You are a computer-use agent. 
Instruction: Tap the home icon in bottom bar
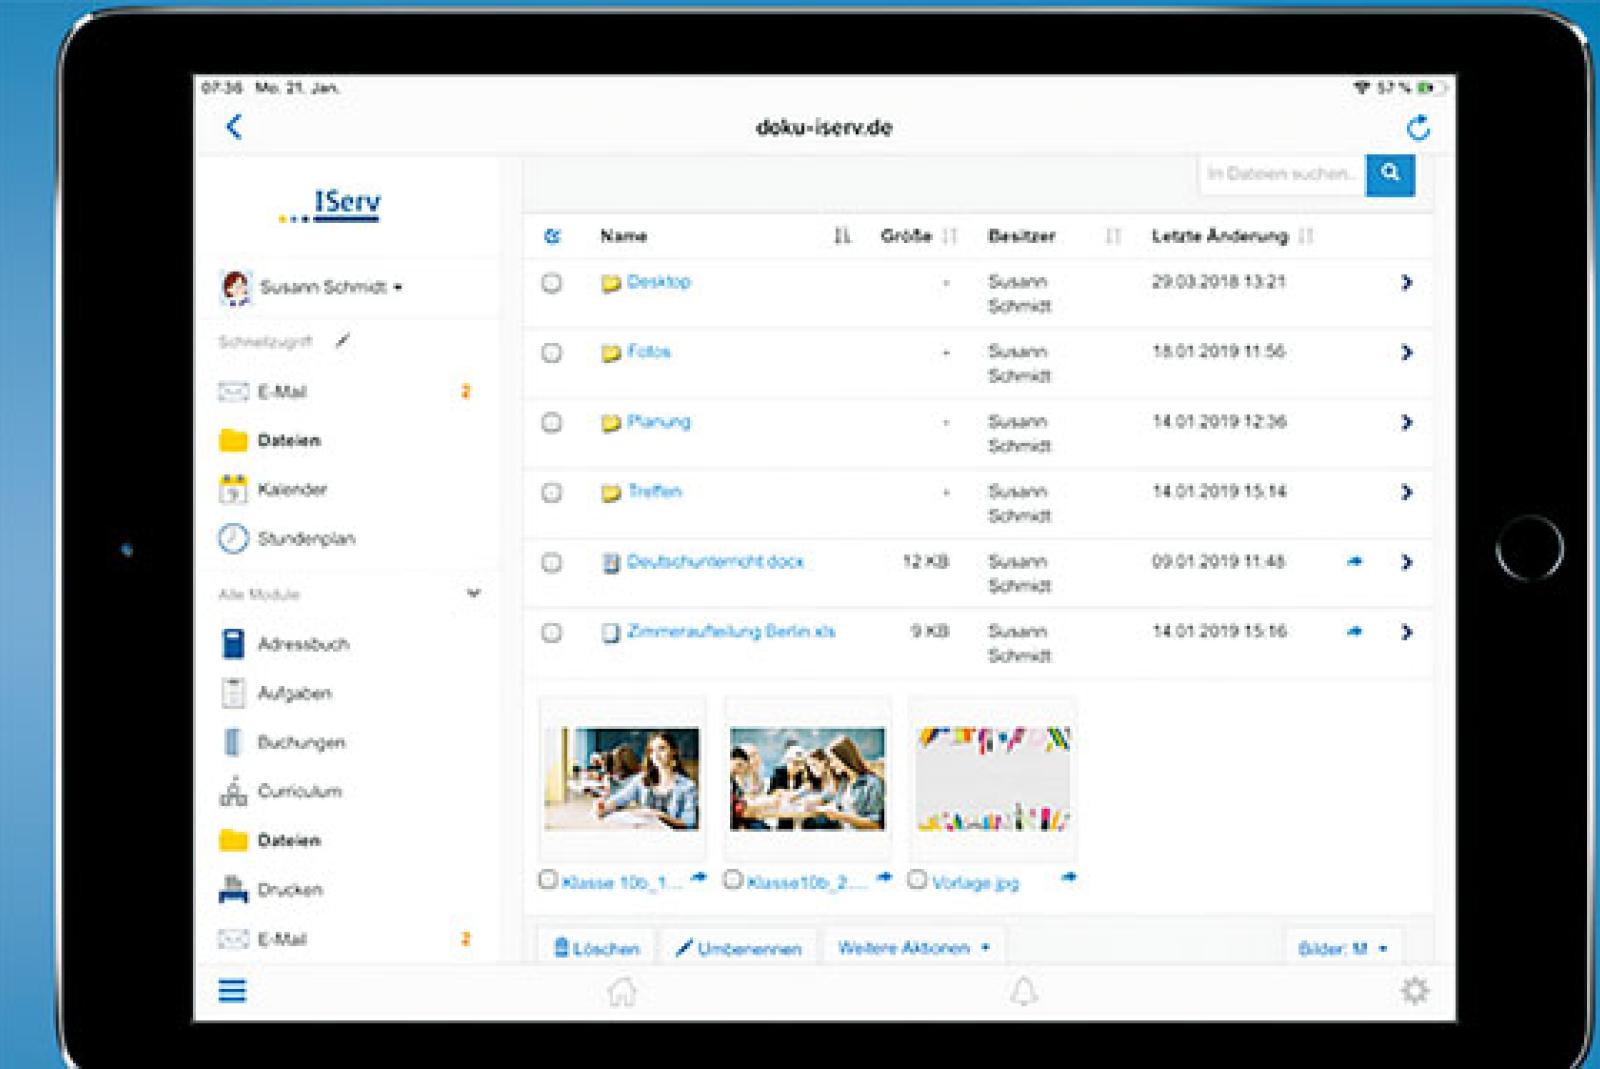[x=622, y=991]
